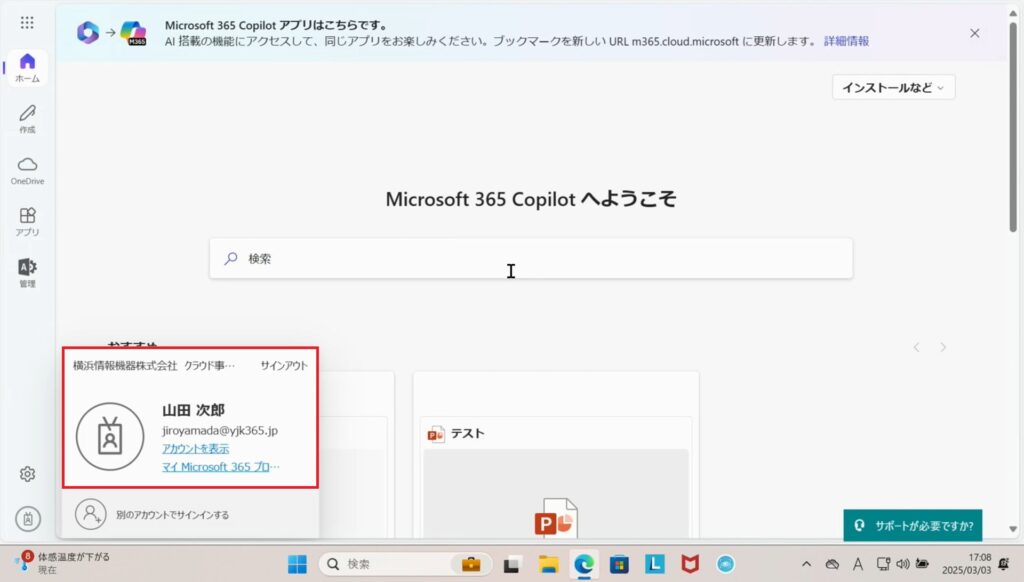Click the 横浜情報機器株式会社 organization text
The image size is (1024, 582).
pos(125,366)
